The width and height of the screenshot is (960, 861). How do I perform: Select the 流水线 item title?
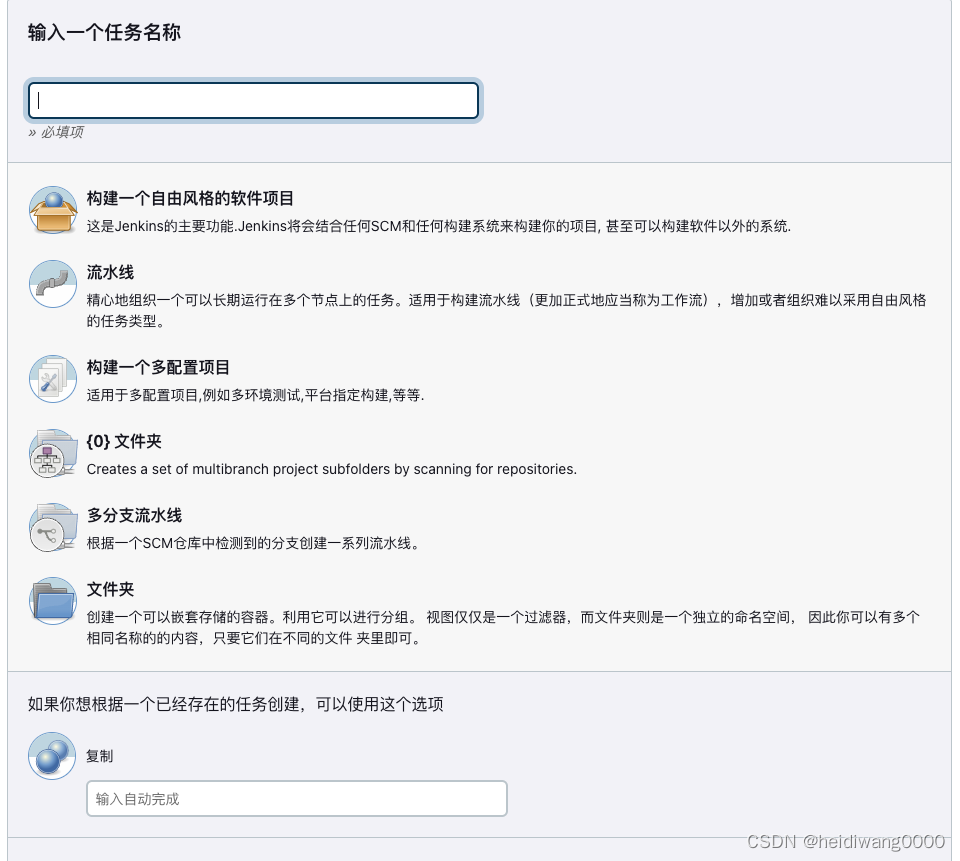110,272
